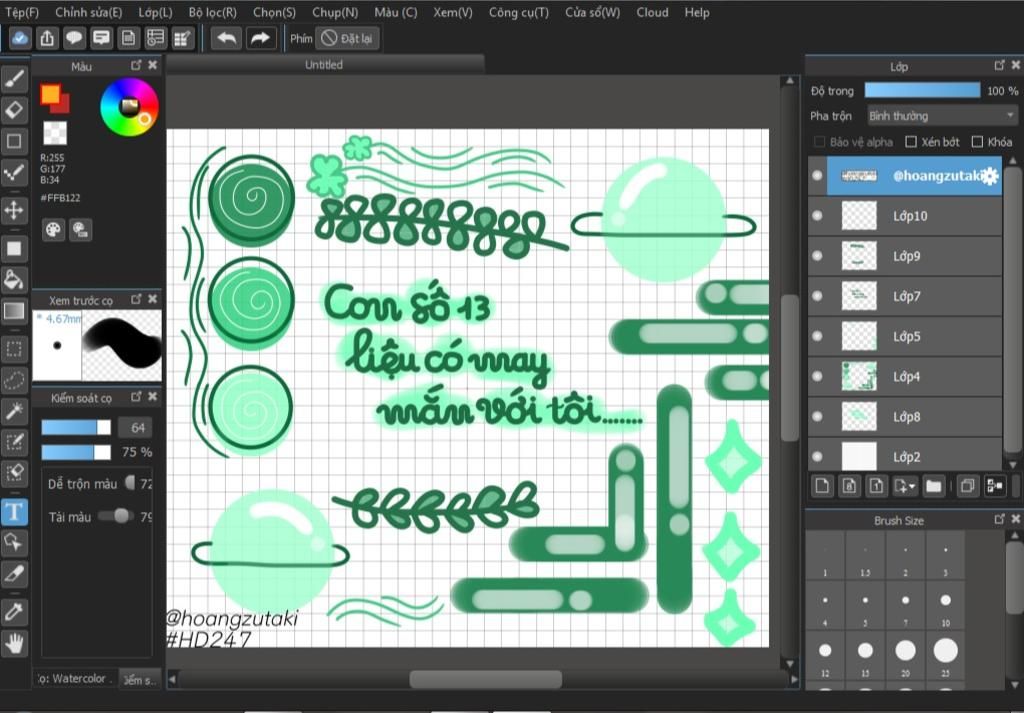Click the orange foreground color swatch
This screenshot has width=1024, height=713.
pyautogui.click(x=50, y=94)
